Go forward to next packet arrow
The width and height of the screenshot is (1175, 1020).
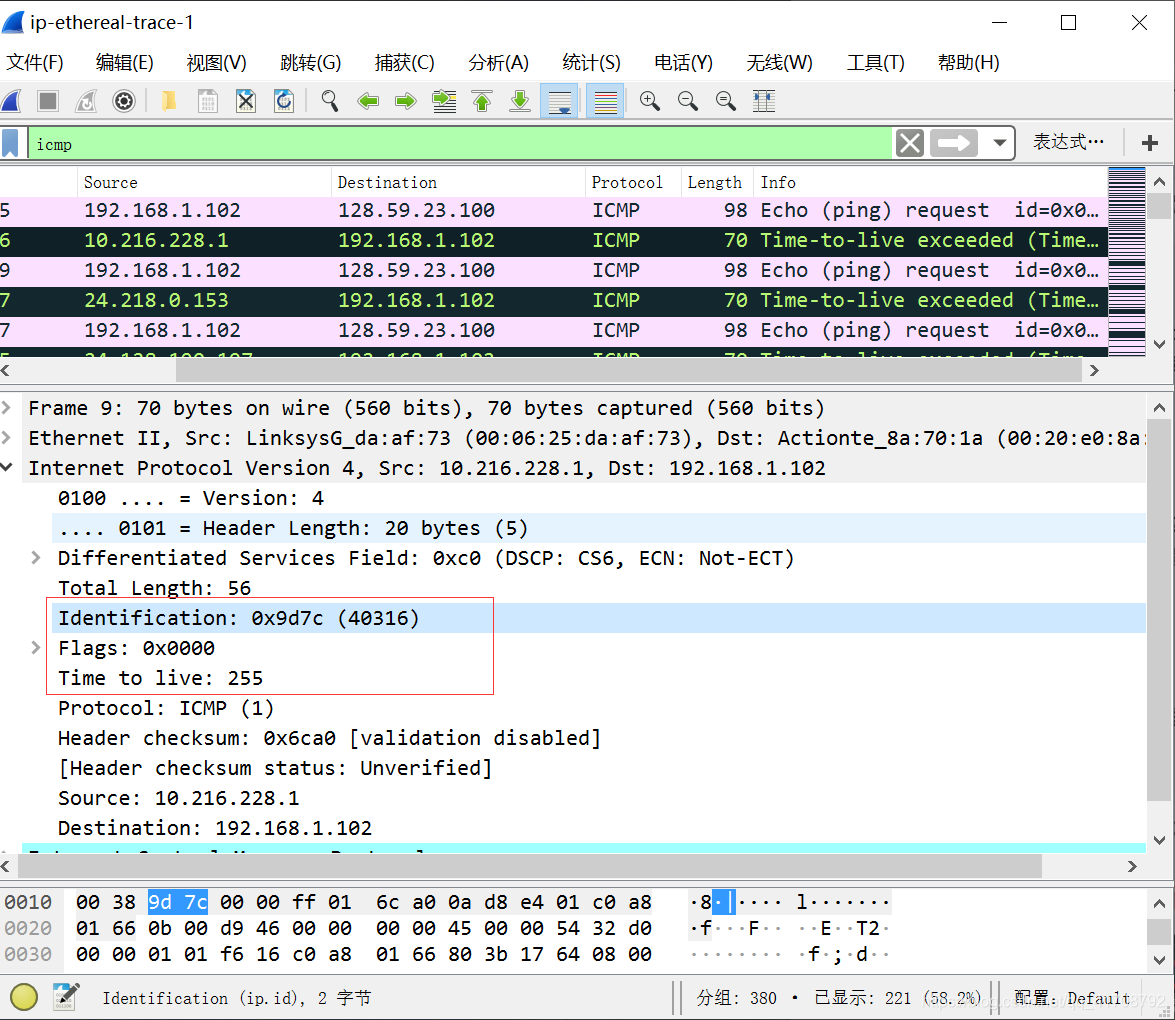coord(405,100)
